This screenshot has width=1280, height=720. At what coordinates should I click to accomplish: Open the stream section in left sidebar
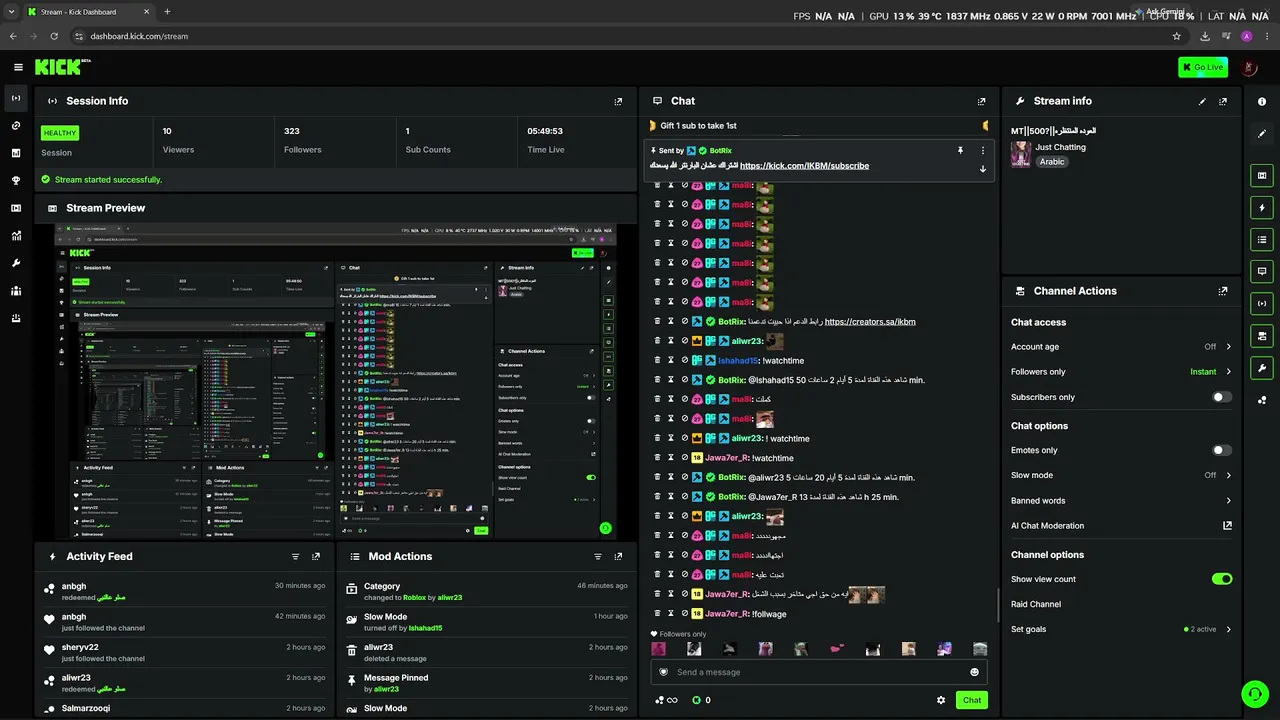click(16, 98)
